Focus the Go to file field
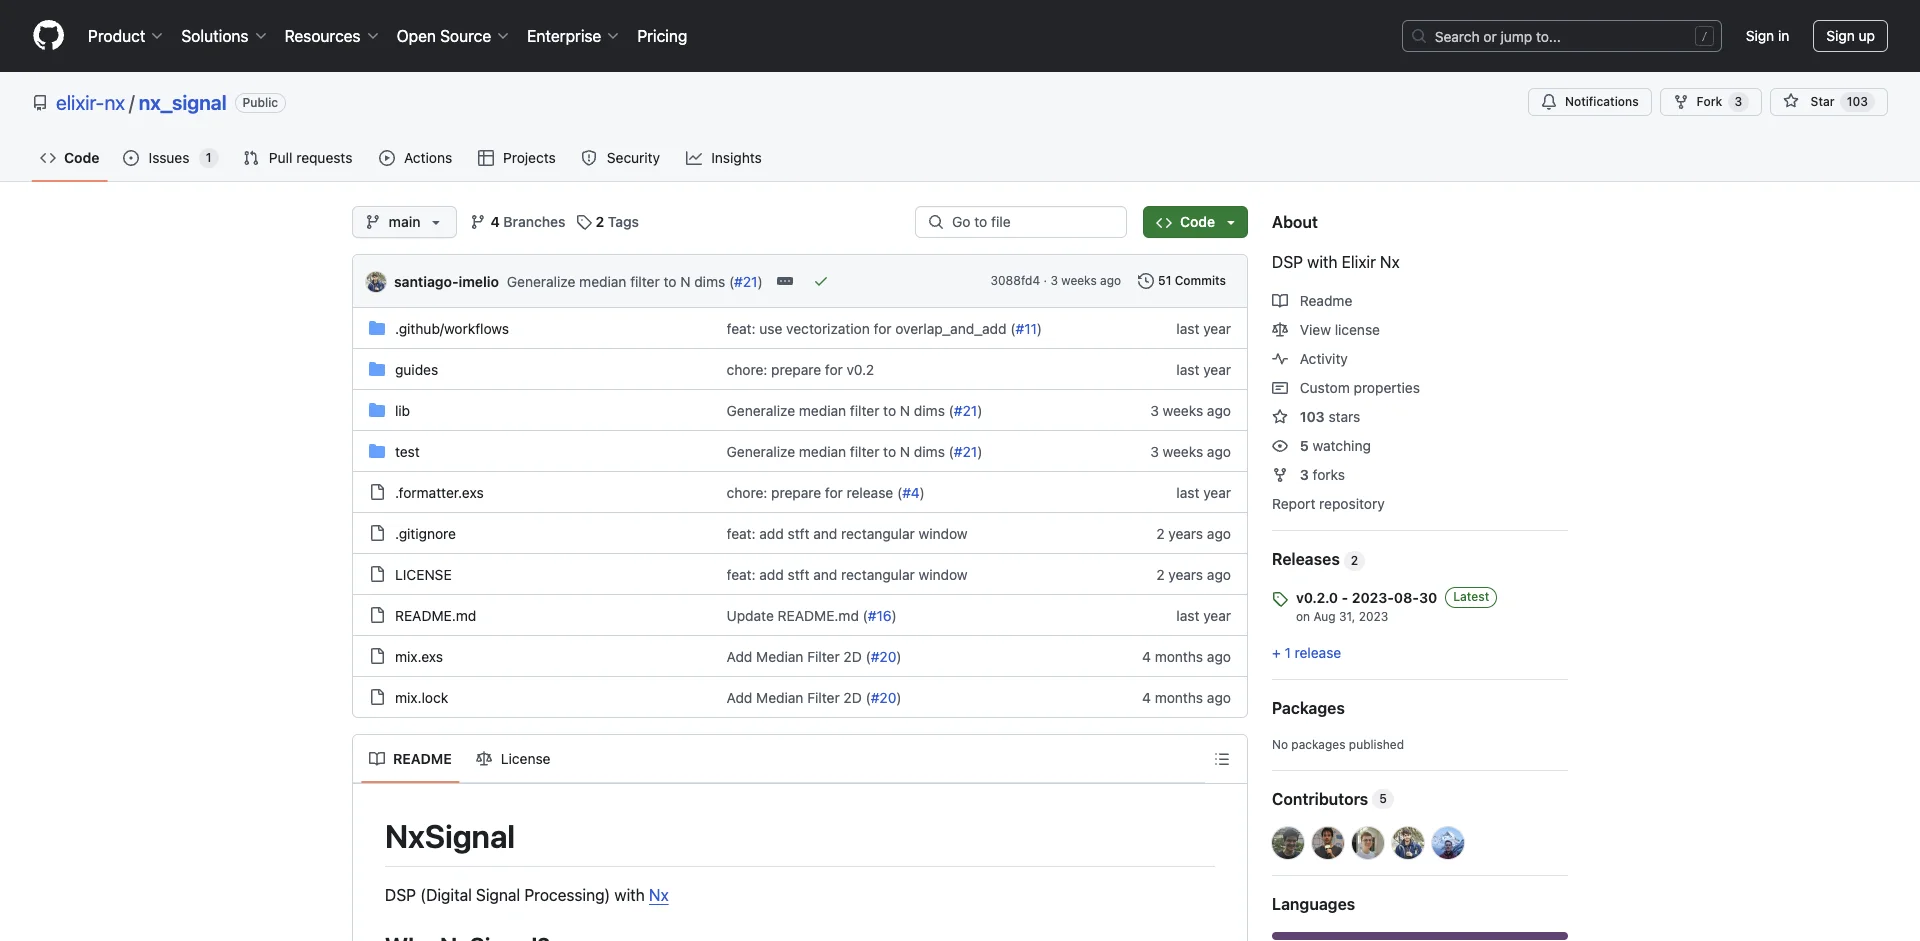 pyautogui.click(x=1021, y=222)
